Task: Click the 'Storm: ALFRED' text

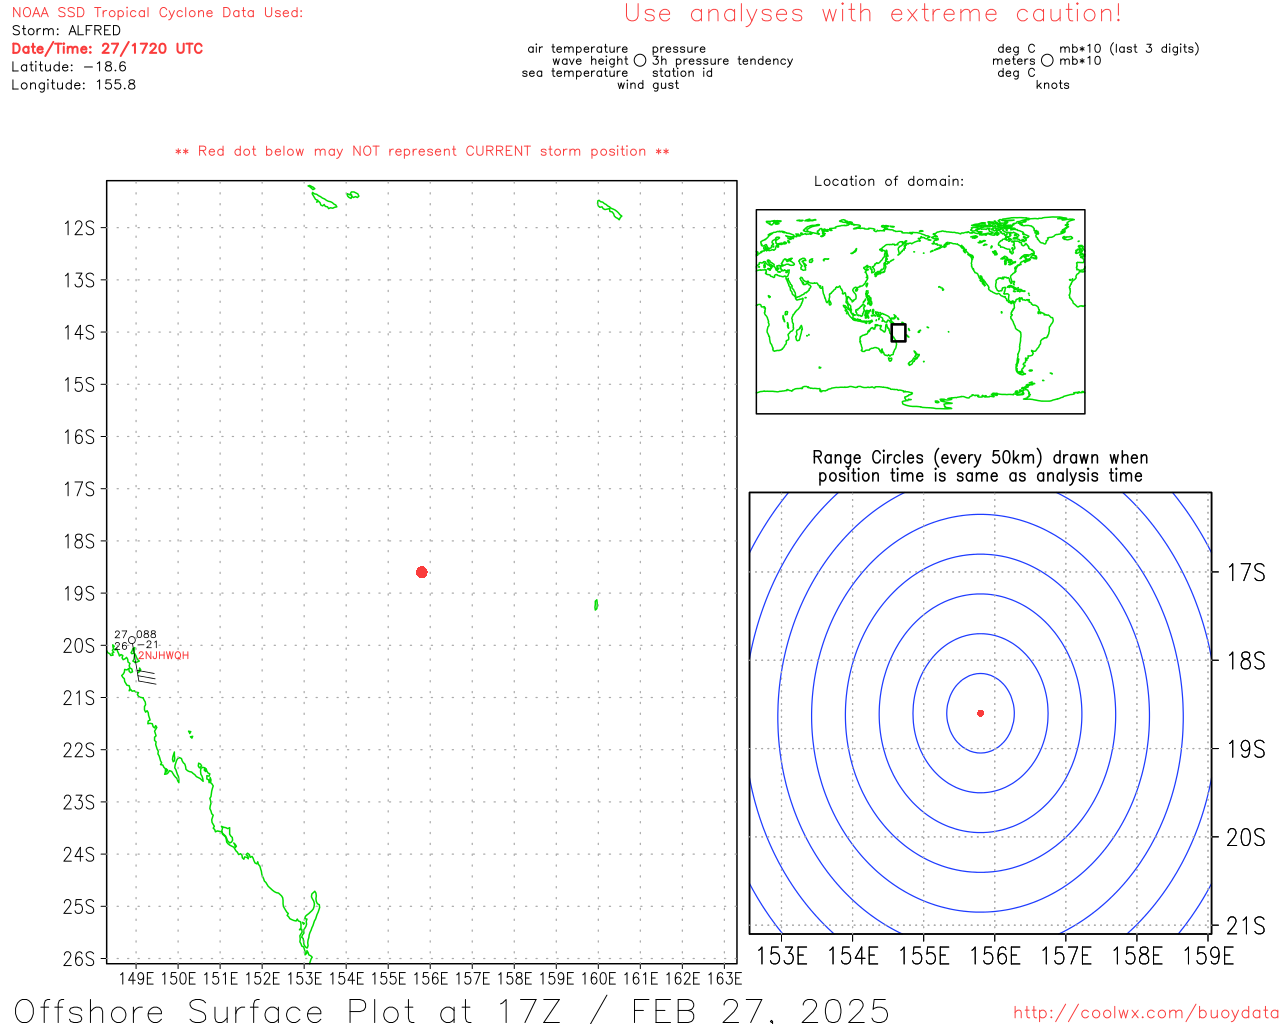Action: point(66,31)
